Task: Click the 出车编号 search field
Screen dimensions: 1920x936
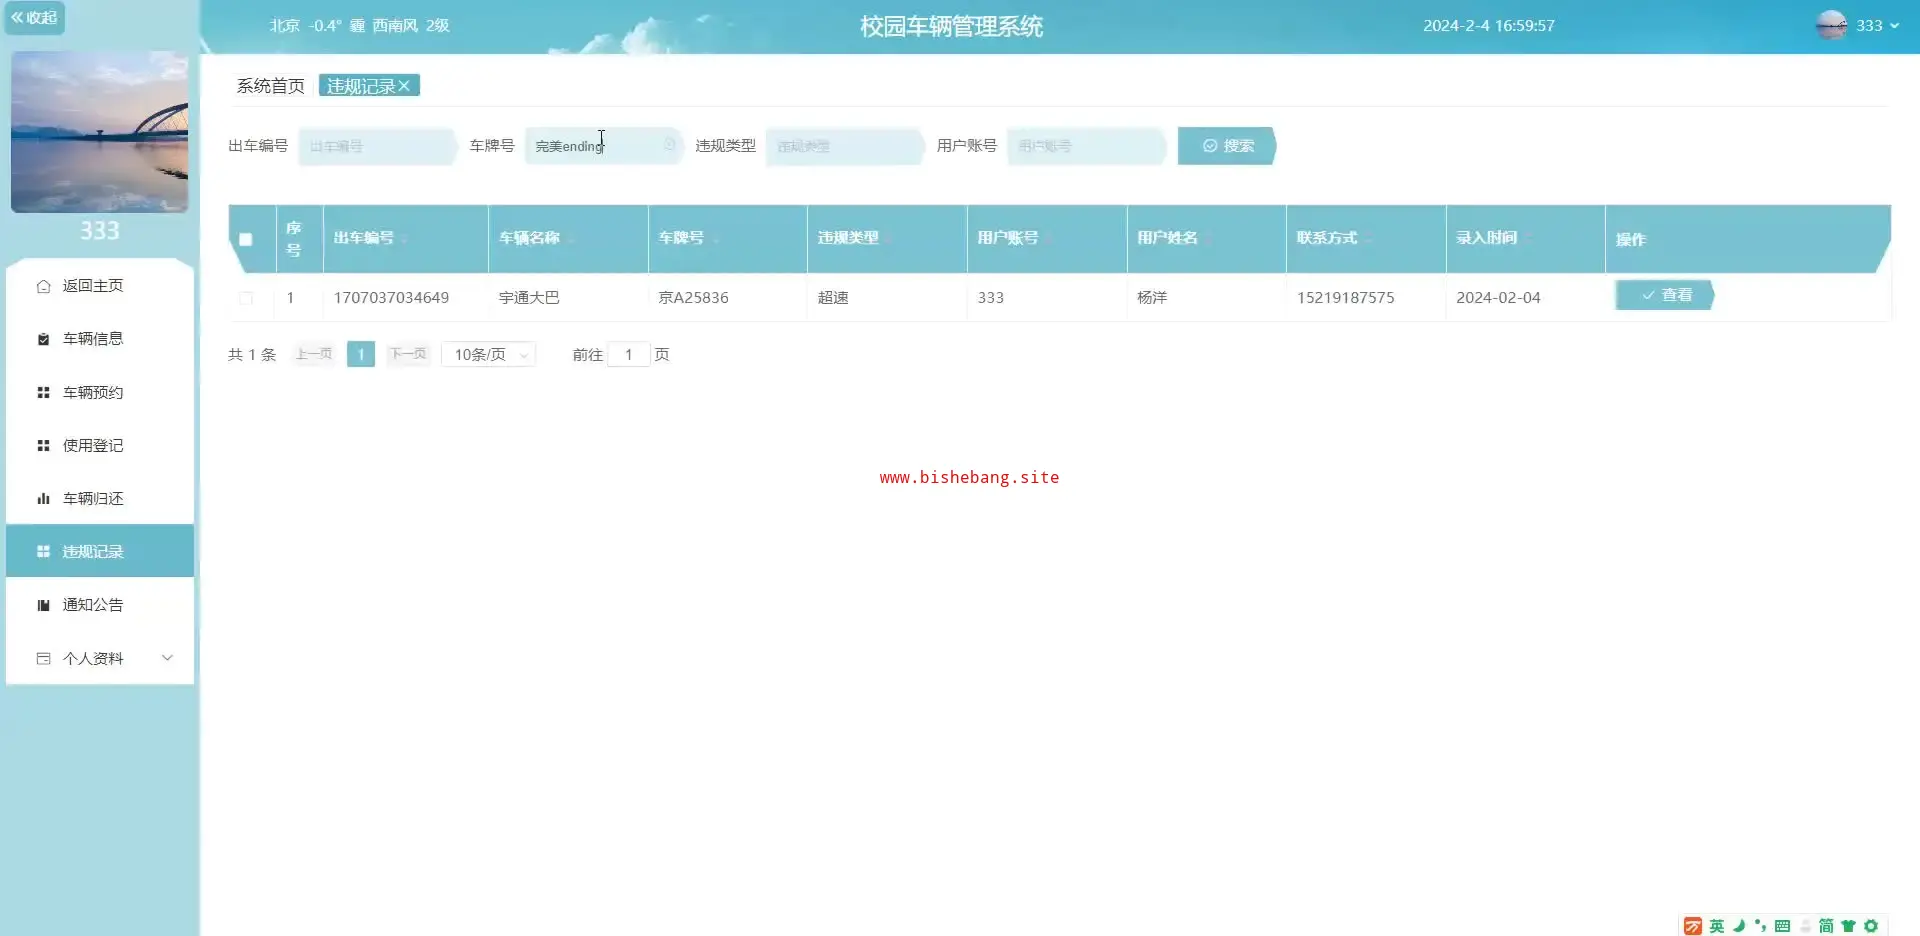Action: click(377, 146)
